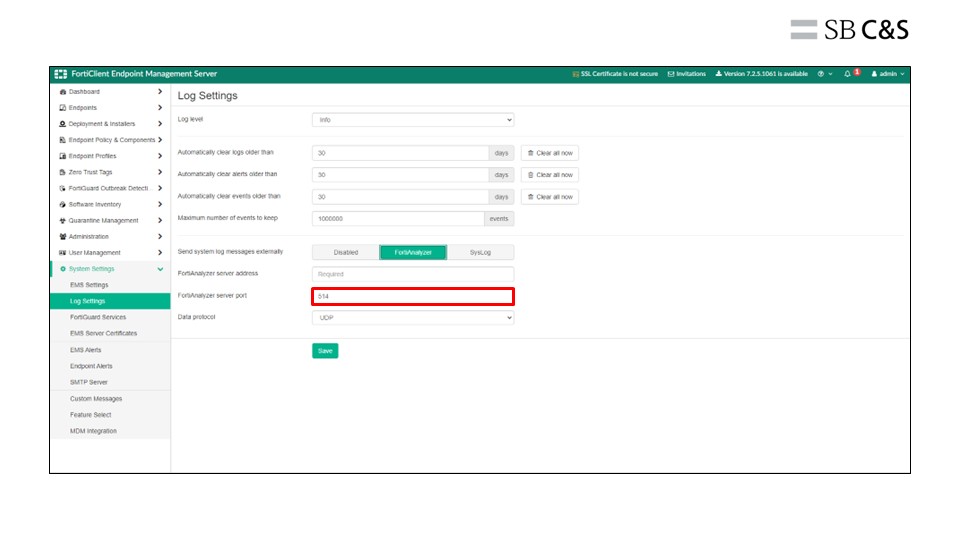Click the Endpoint Profiles icon
The width and height of the screenshot is (960, 540).
62,156
